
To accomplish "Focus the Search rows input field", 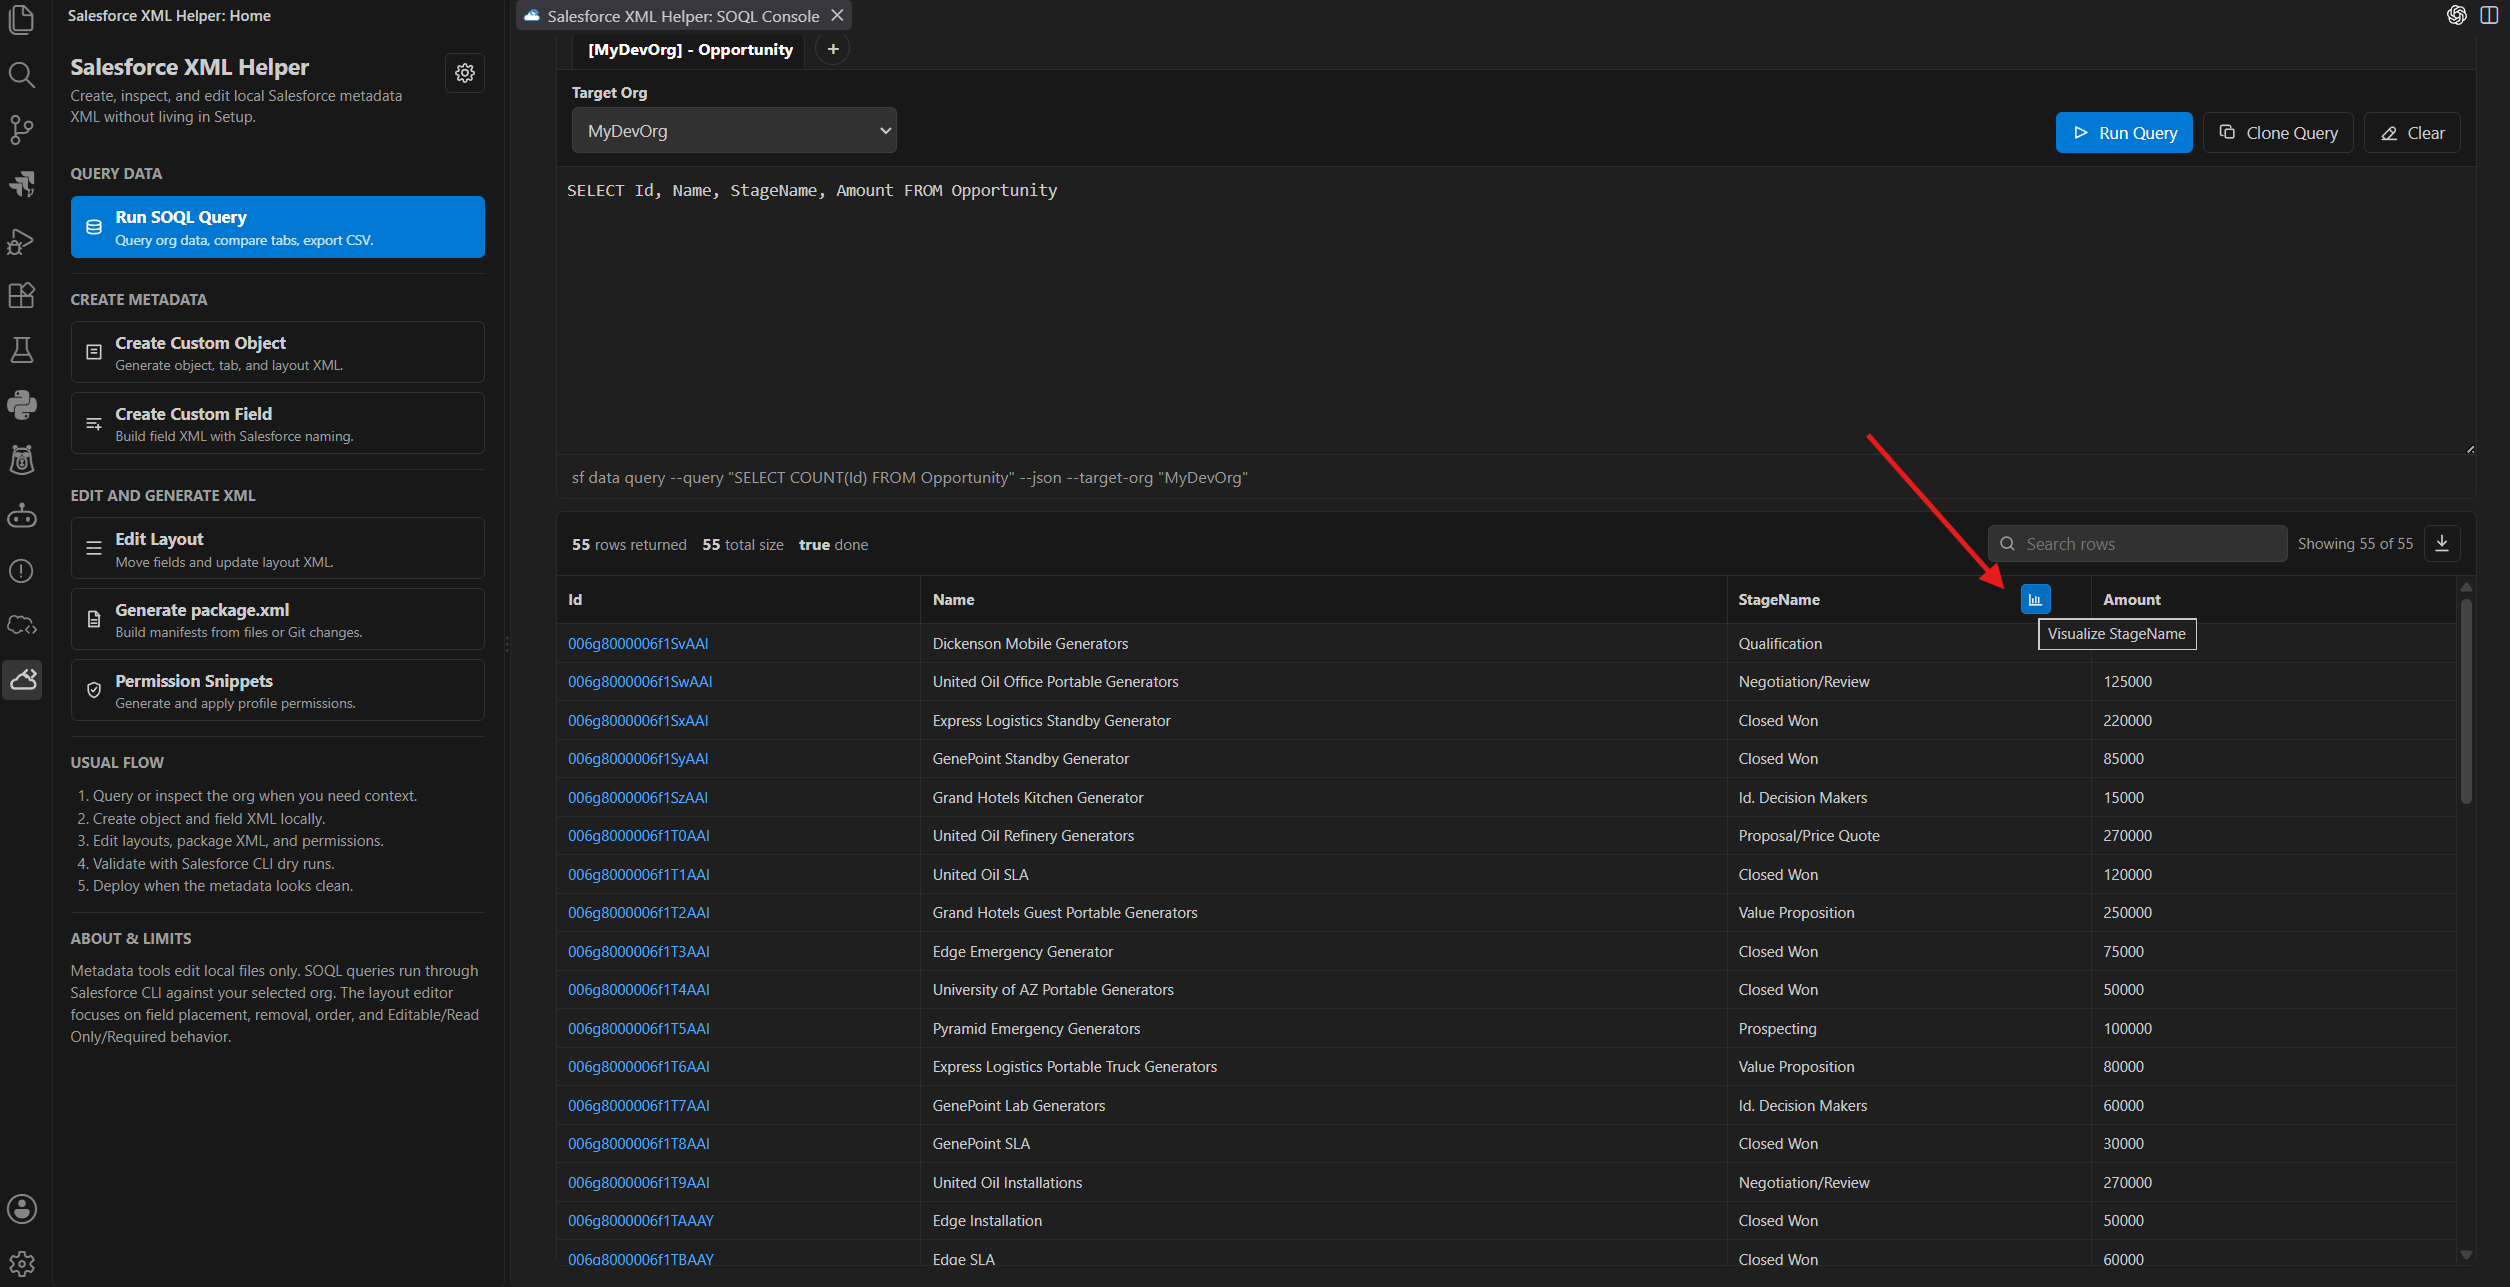I will coord(2137,544).
